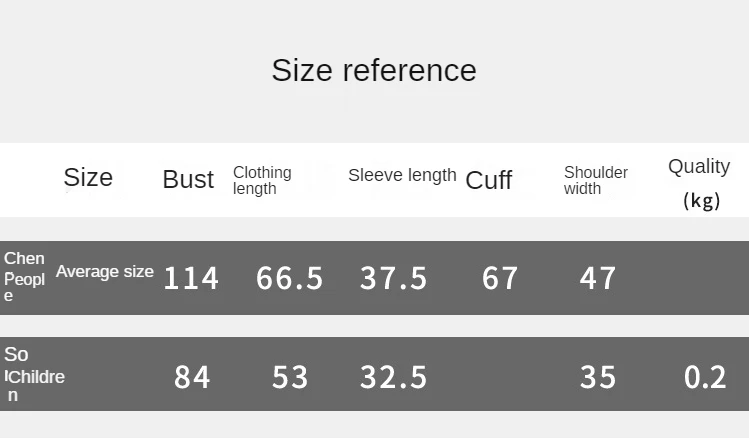The width and height of the screenshot is (749, 439).
Task: Click the Bust column header
Action: 188,179
